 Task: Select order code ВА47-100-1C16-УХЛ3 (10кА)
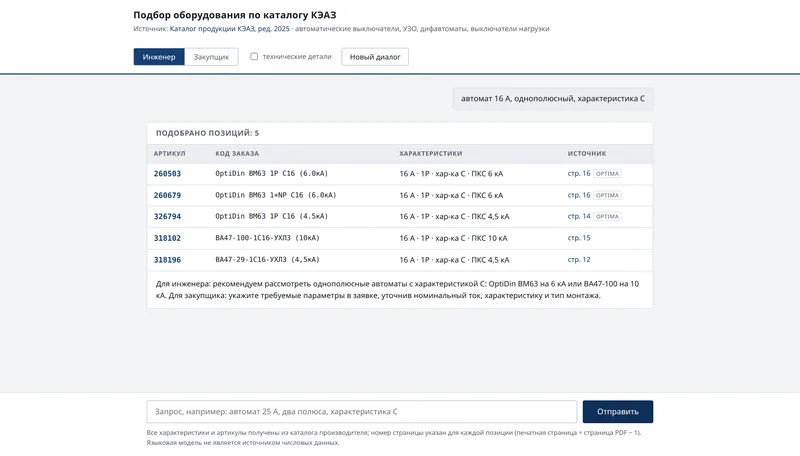pos(267,238)
